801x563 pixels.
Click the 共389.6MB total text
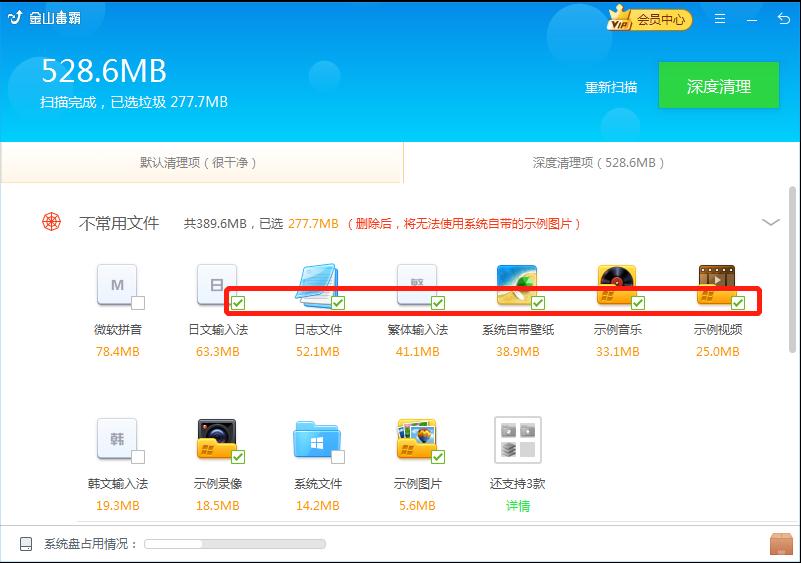(x=215, y=224)
